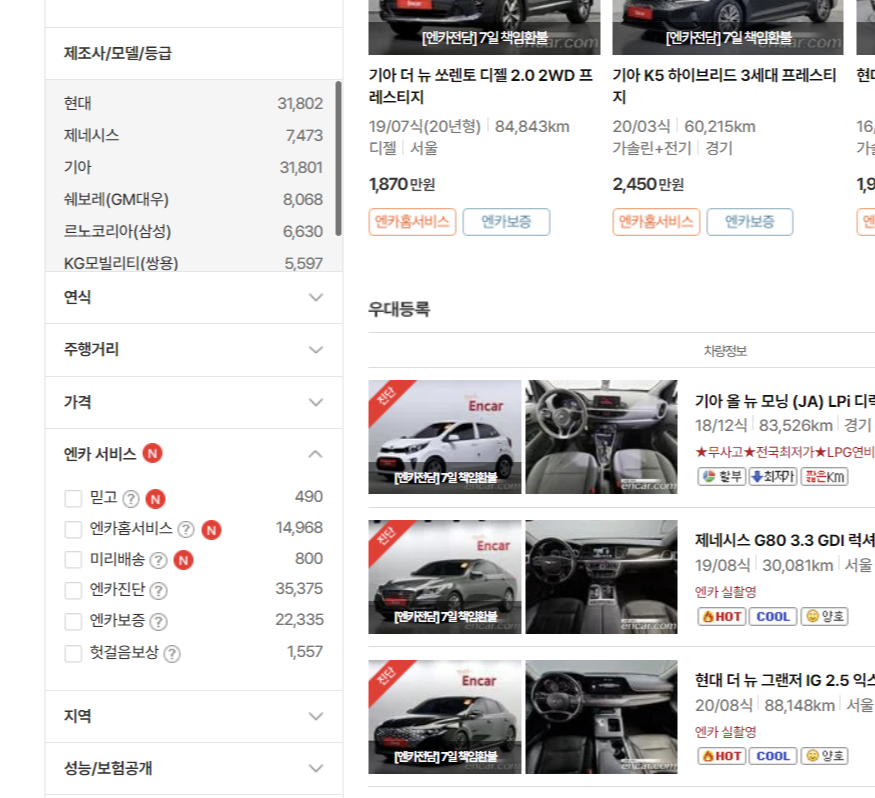The image size is (875, 798).
Task: Open help icon next to 엔카홈서비스
Action: pos(186,529)
